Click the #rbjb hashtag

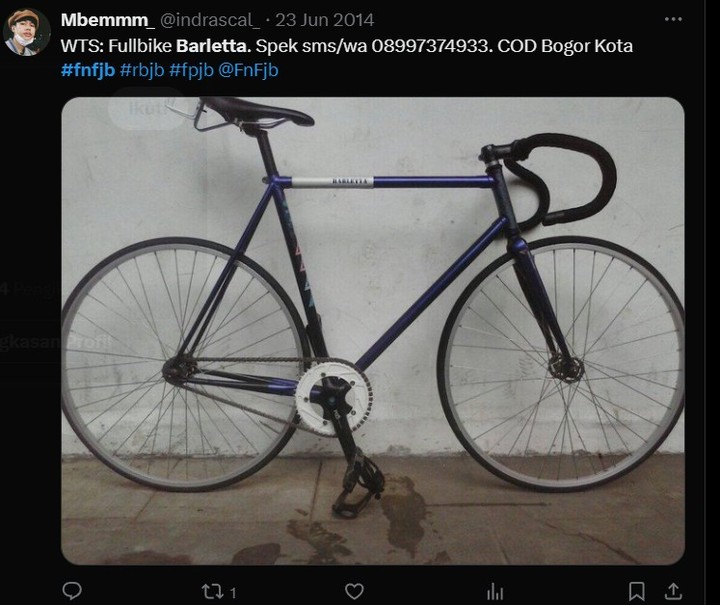(x=142, y=70)
